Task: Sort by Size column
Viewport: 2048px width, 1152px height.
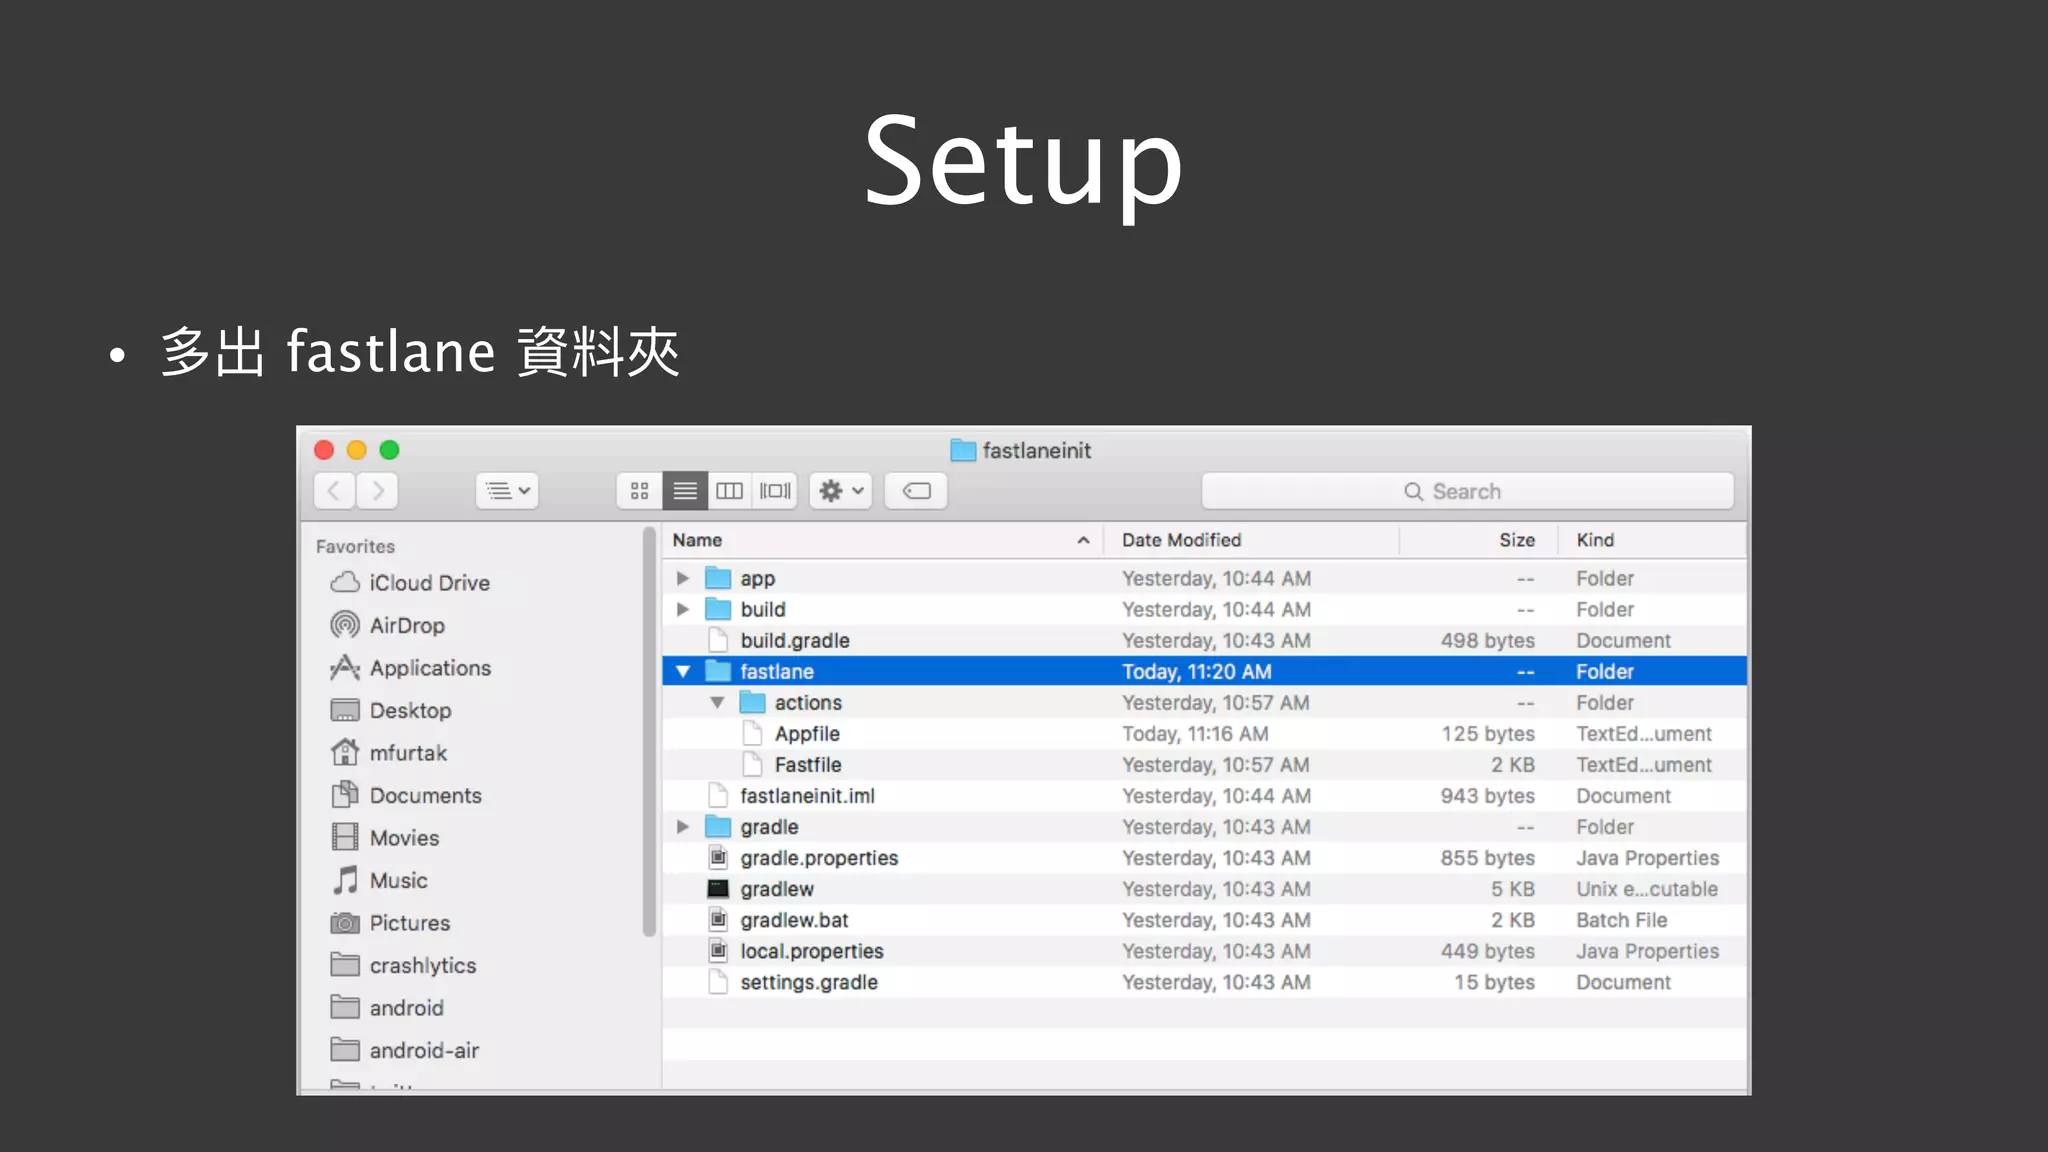Action: (x=1478, y=540)
